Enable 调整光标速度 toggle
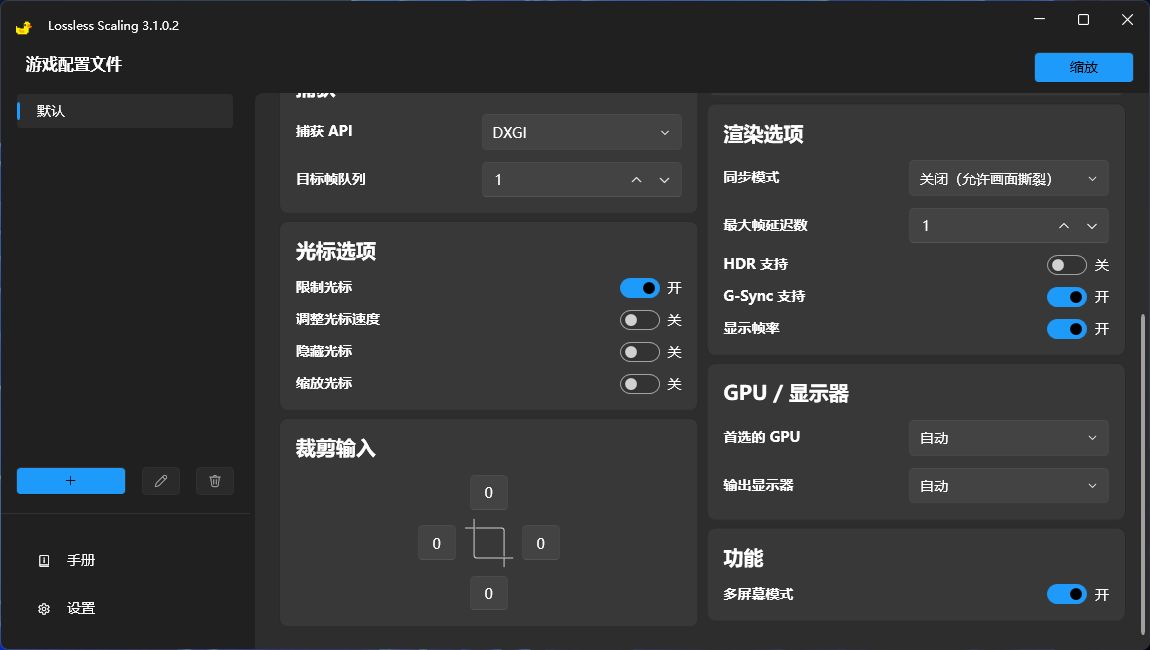The width and height of the screenshot is (1150, 650). pyautogui.click(x=640, y=320)
